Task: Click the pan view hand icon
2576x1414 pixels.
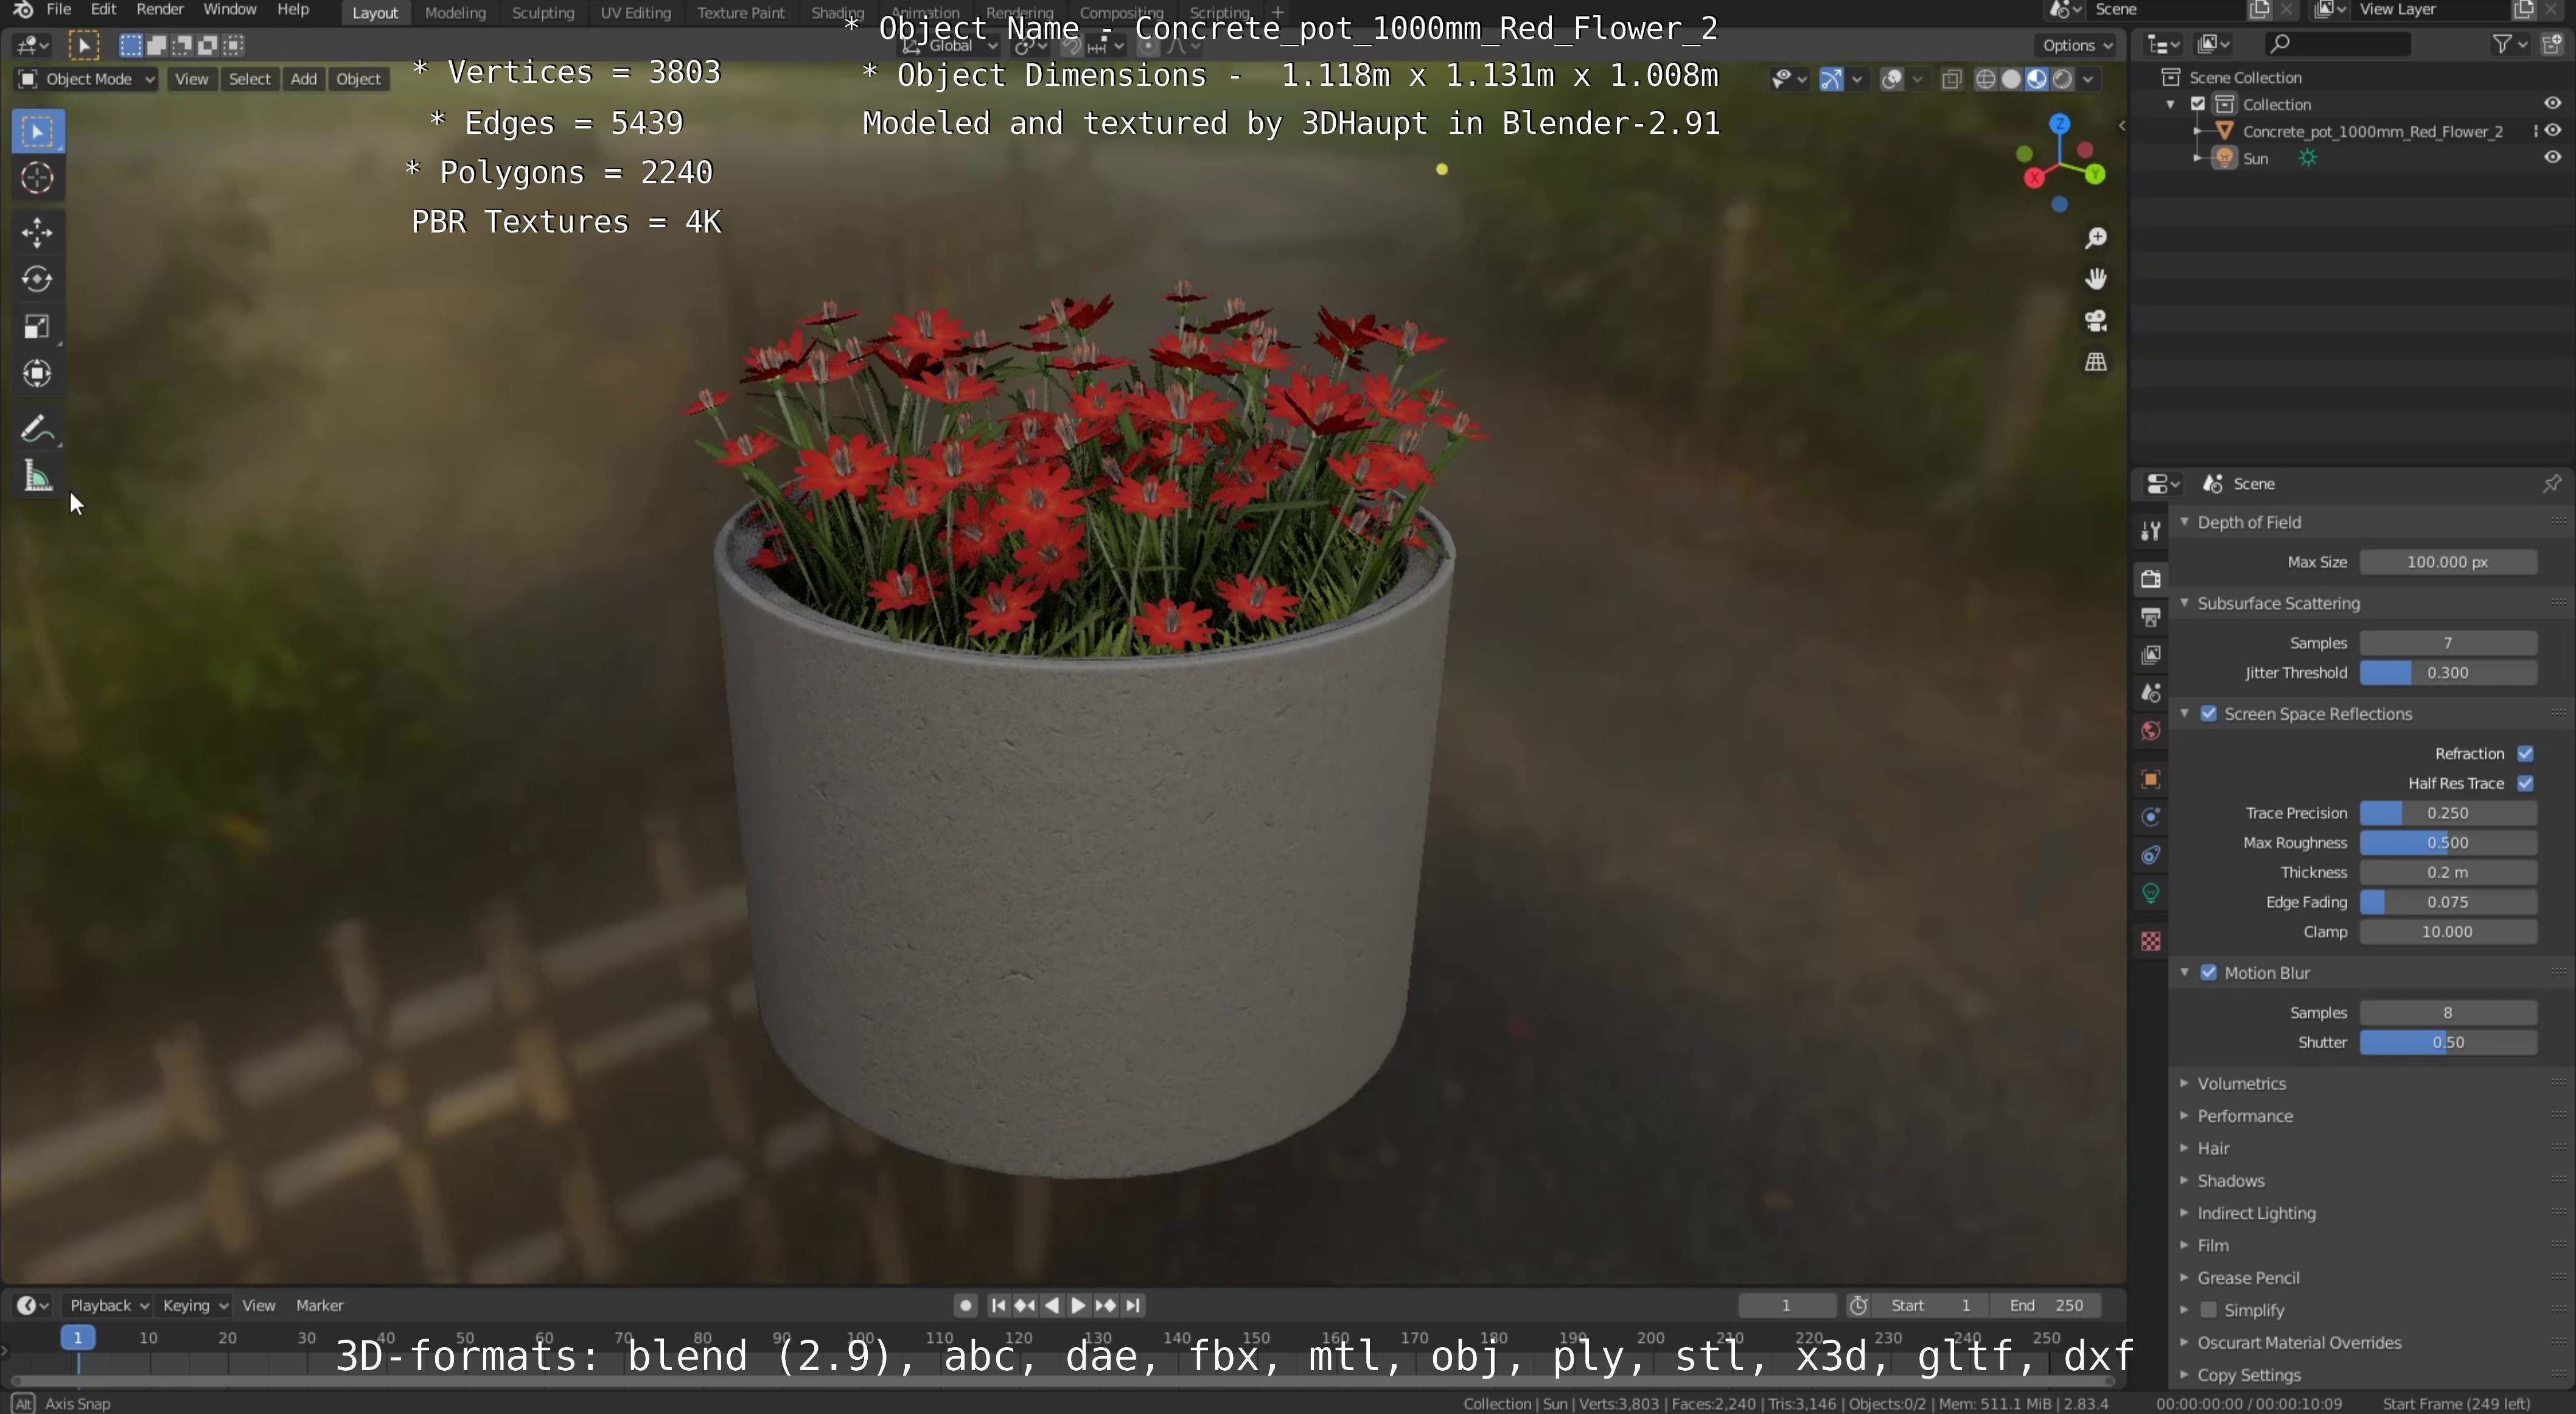Action: click(2095, 279)
